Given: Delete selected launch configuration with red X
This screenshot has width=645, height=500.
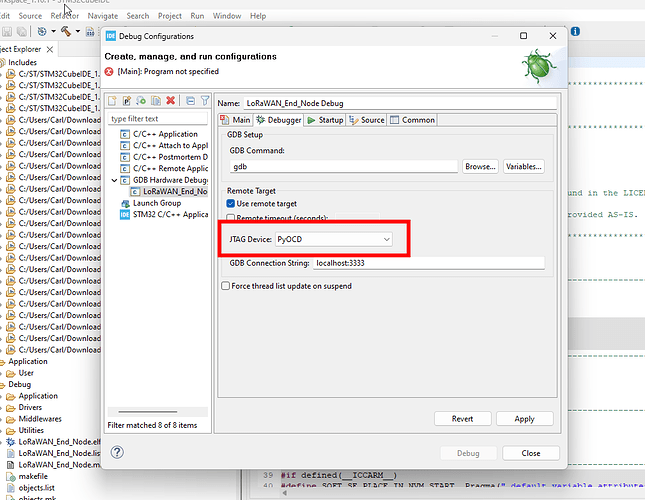Looking at the screenshot, I should 170,101.
